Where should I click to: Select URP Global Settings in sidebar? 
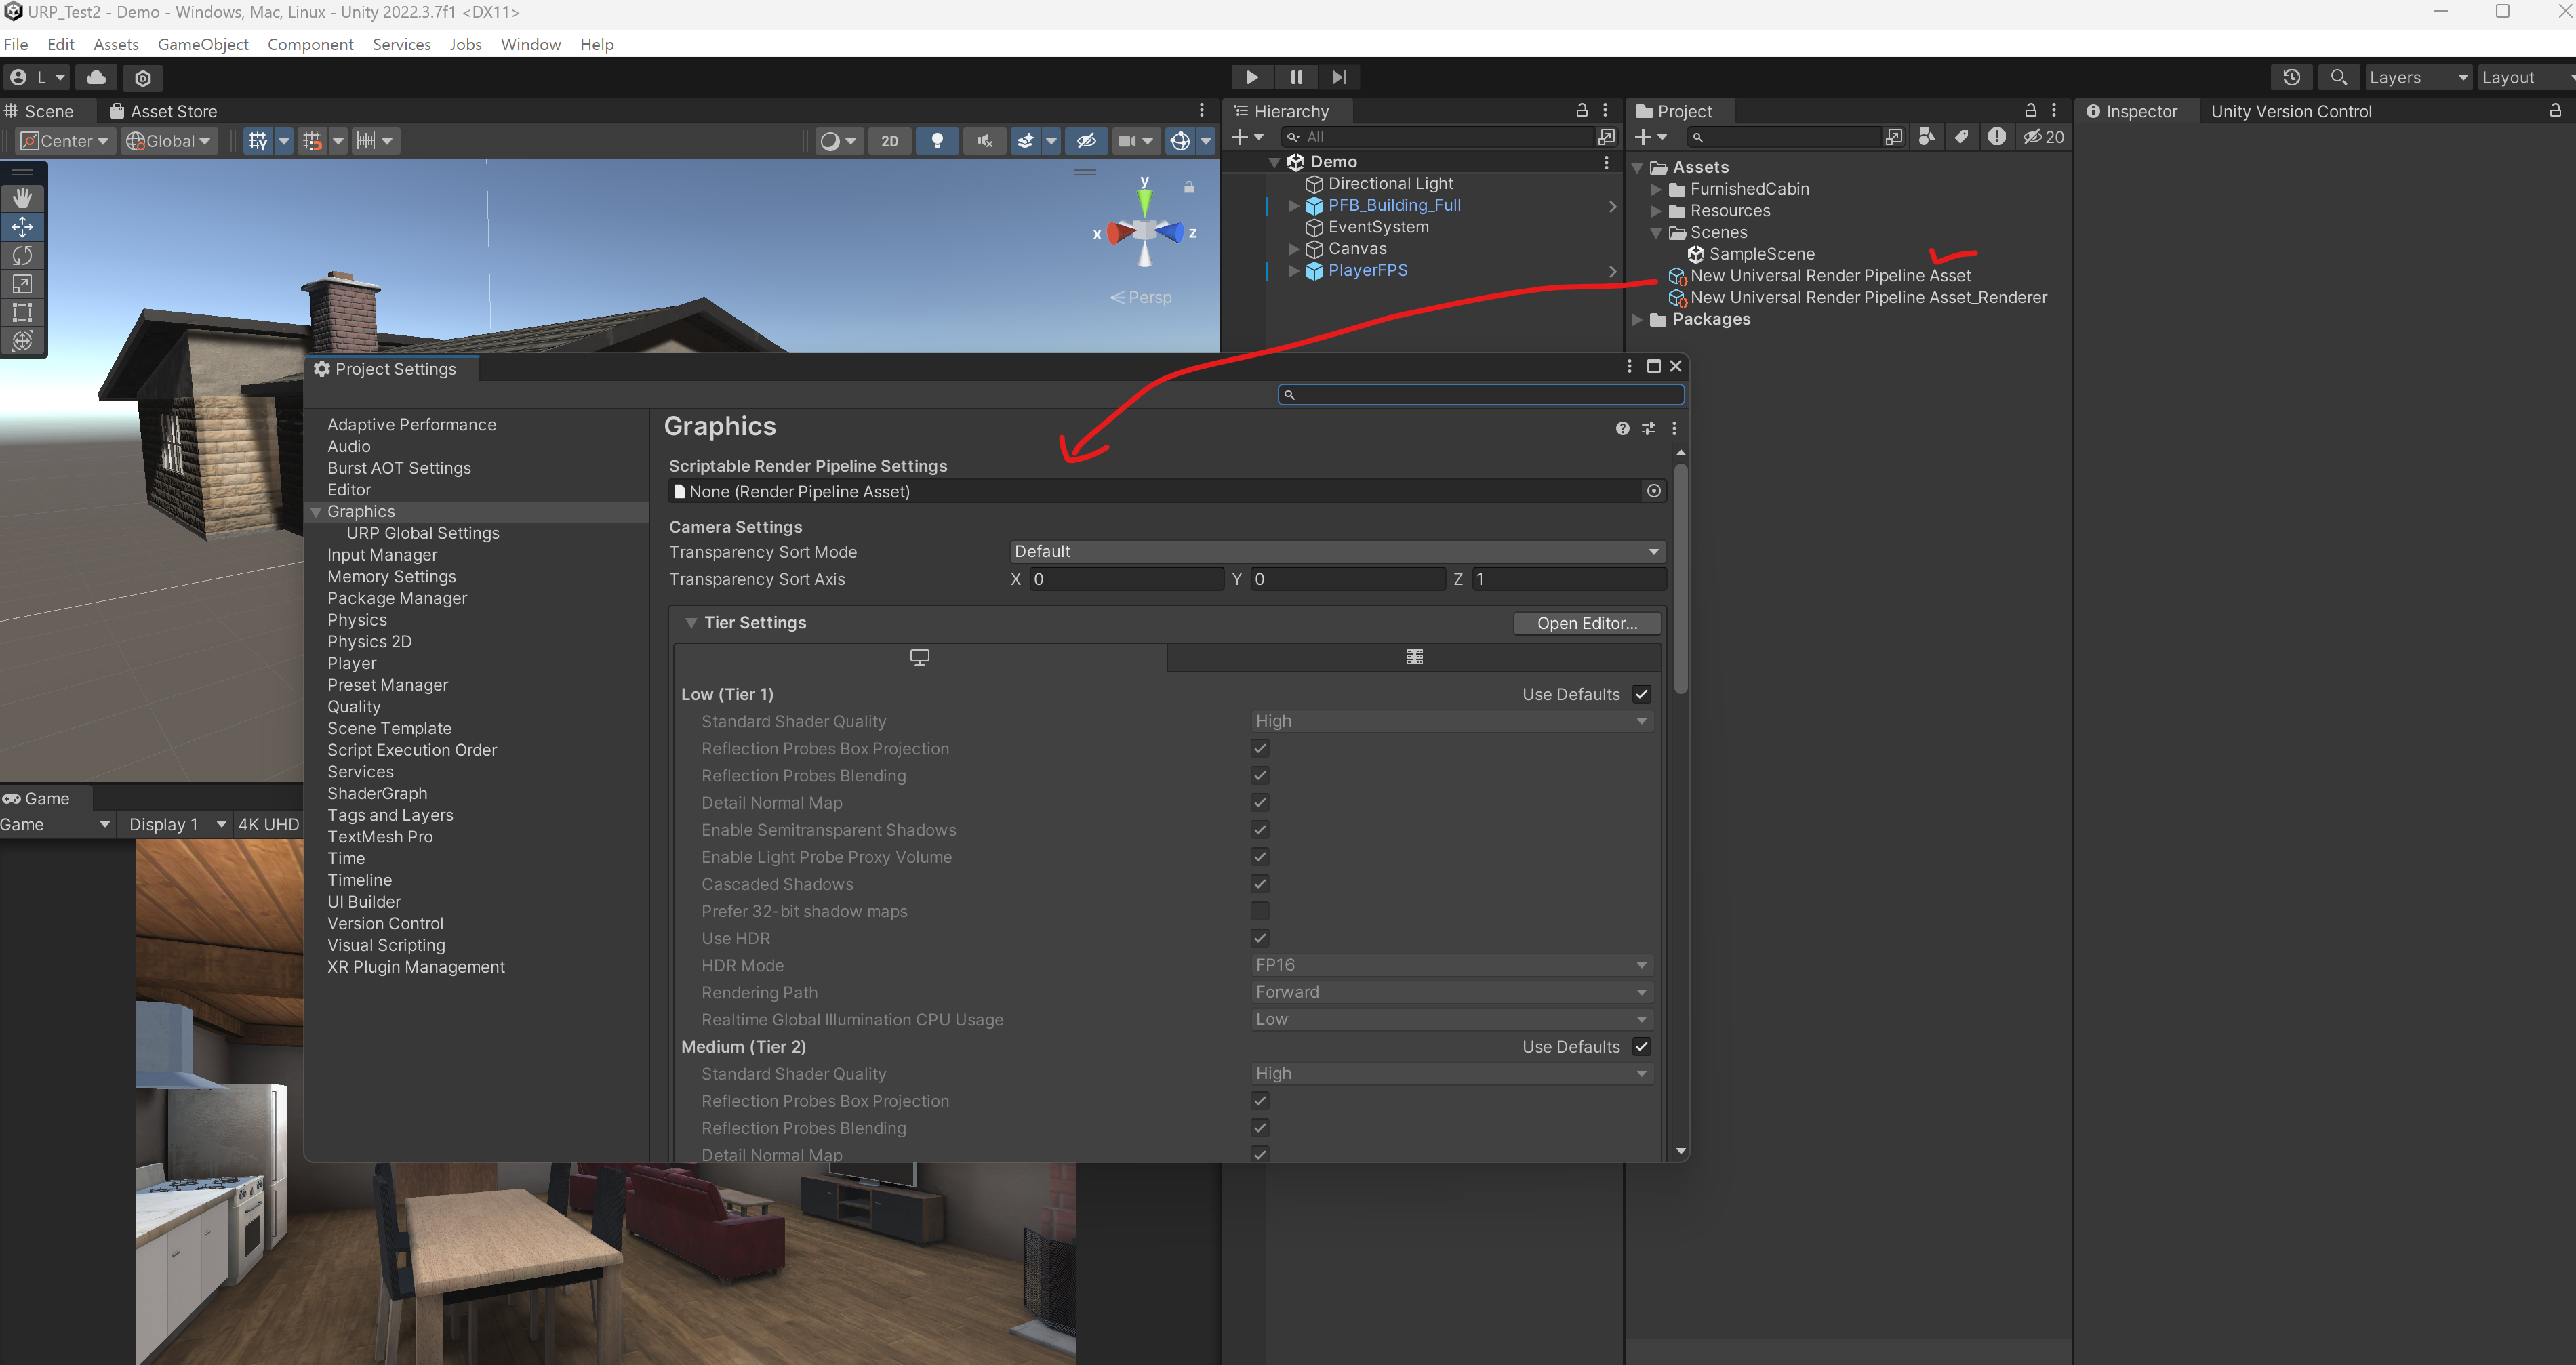coord(422,533)
